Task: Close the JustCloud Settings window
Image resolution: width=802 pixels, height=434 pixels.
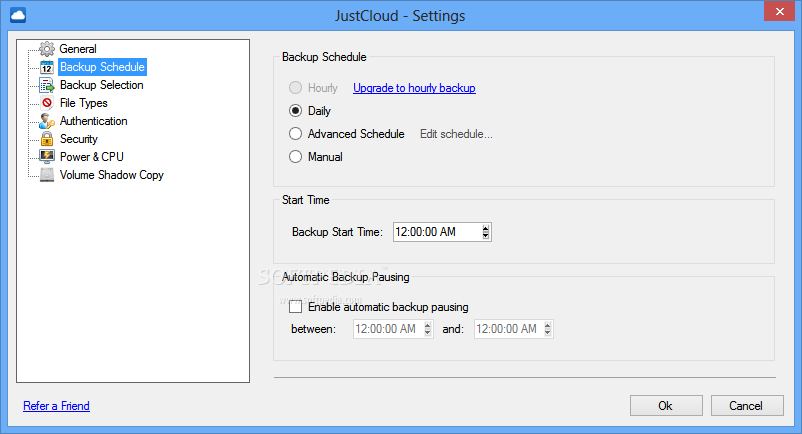Action: click(779, 11)
